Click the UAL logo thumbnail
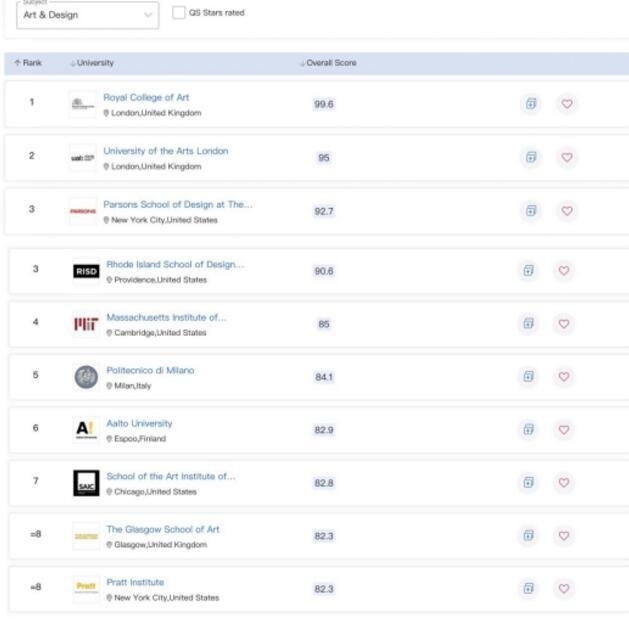The width and height of the screenshot is (629, 619). pyautogui.click(x=83, y=158)
